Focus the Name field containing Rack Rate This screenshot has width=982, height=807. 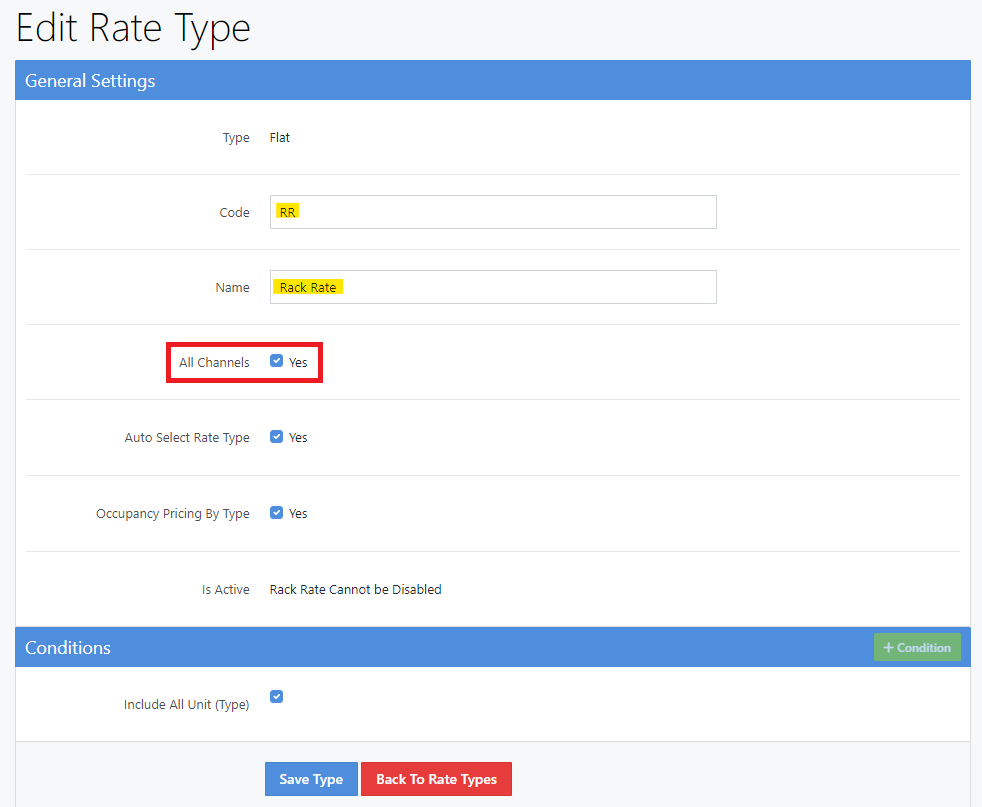(x=493, y=287)
